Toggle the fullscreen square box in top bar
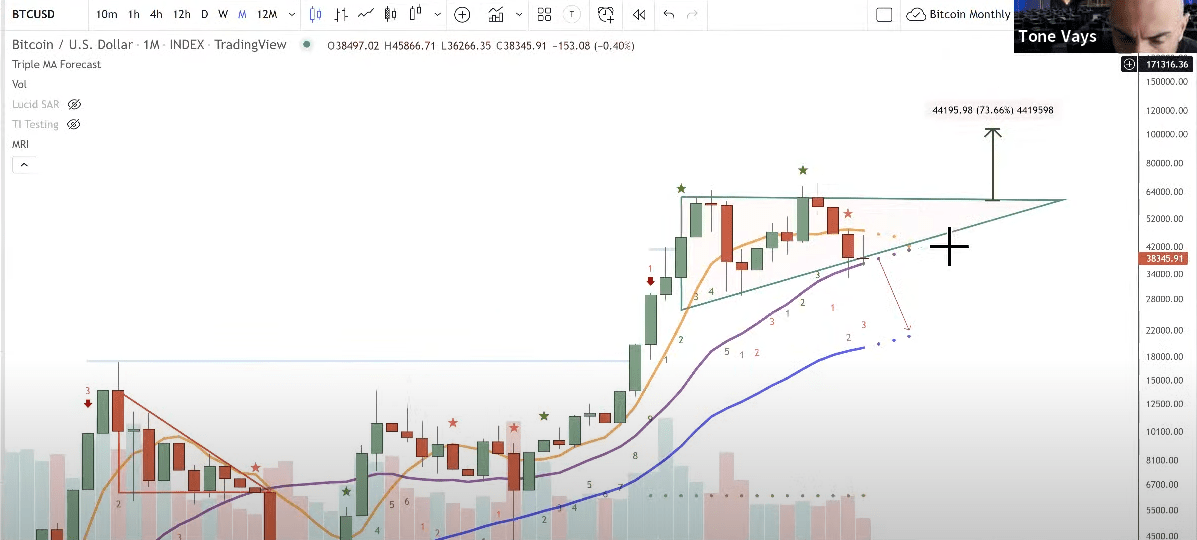This screenshot has height=540, width=1197. (x=883, y=15)
